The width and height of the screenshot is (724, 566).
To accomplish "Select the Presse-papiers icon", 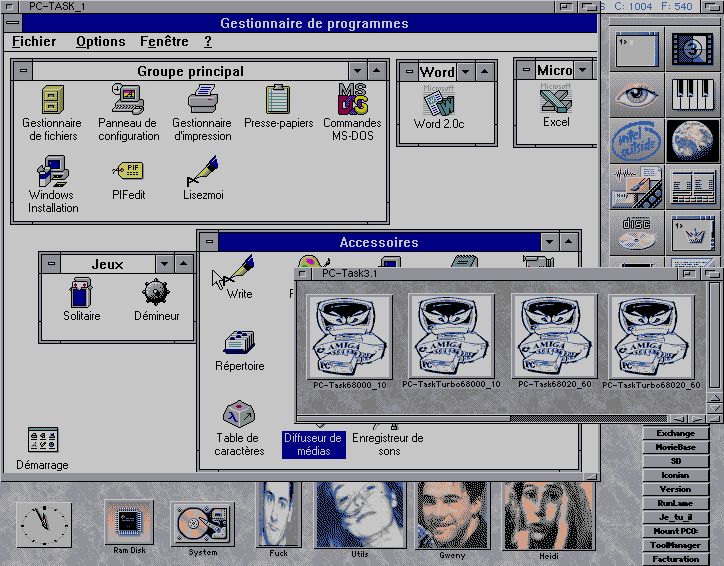I will [x=278, y=99].
